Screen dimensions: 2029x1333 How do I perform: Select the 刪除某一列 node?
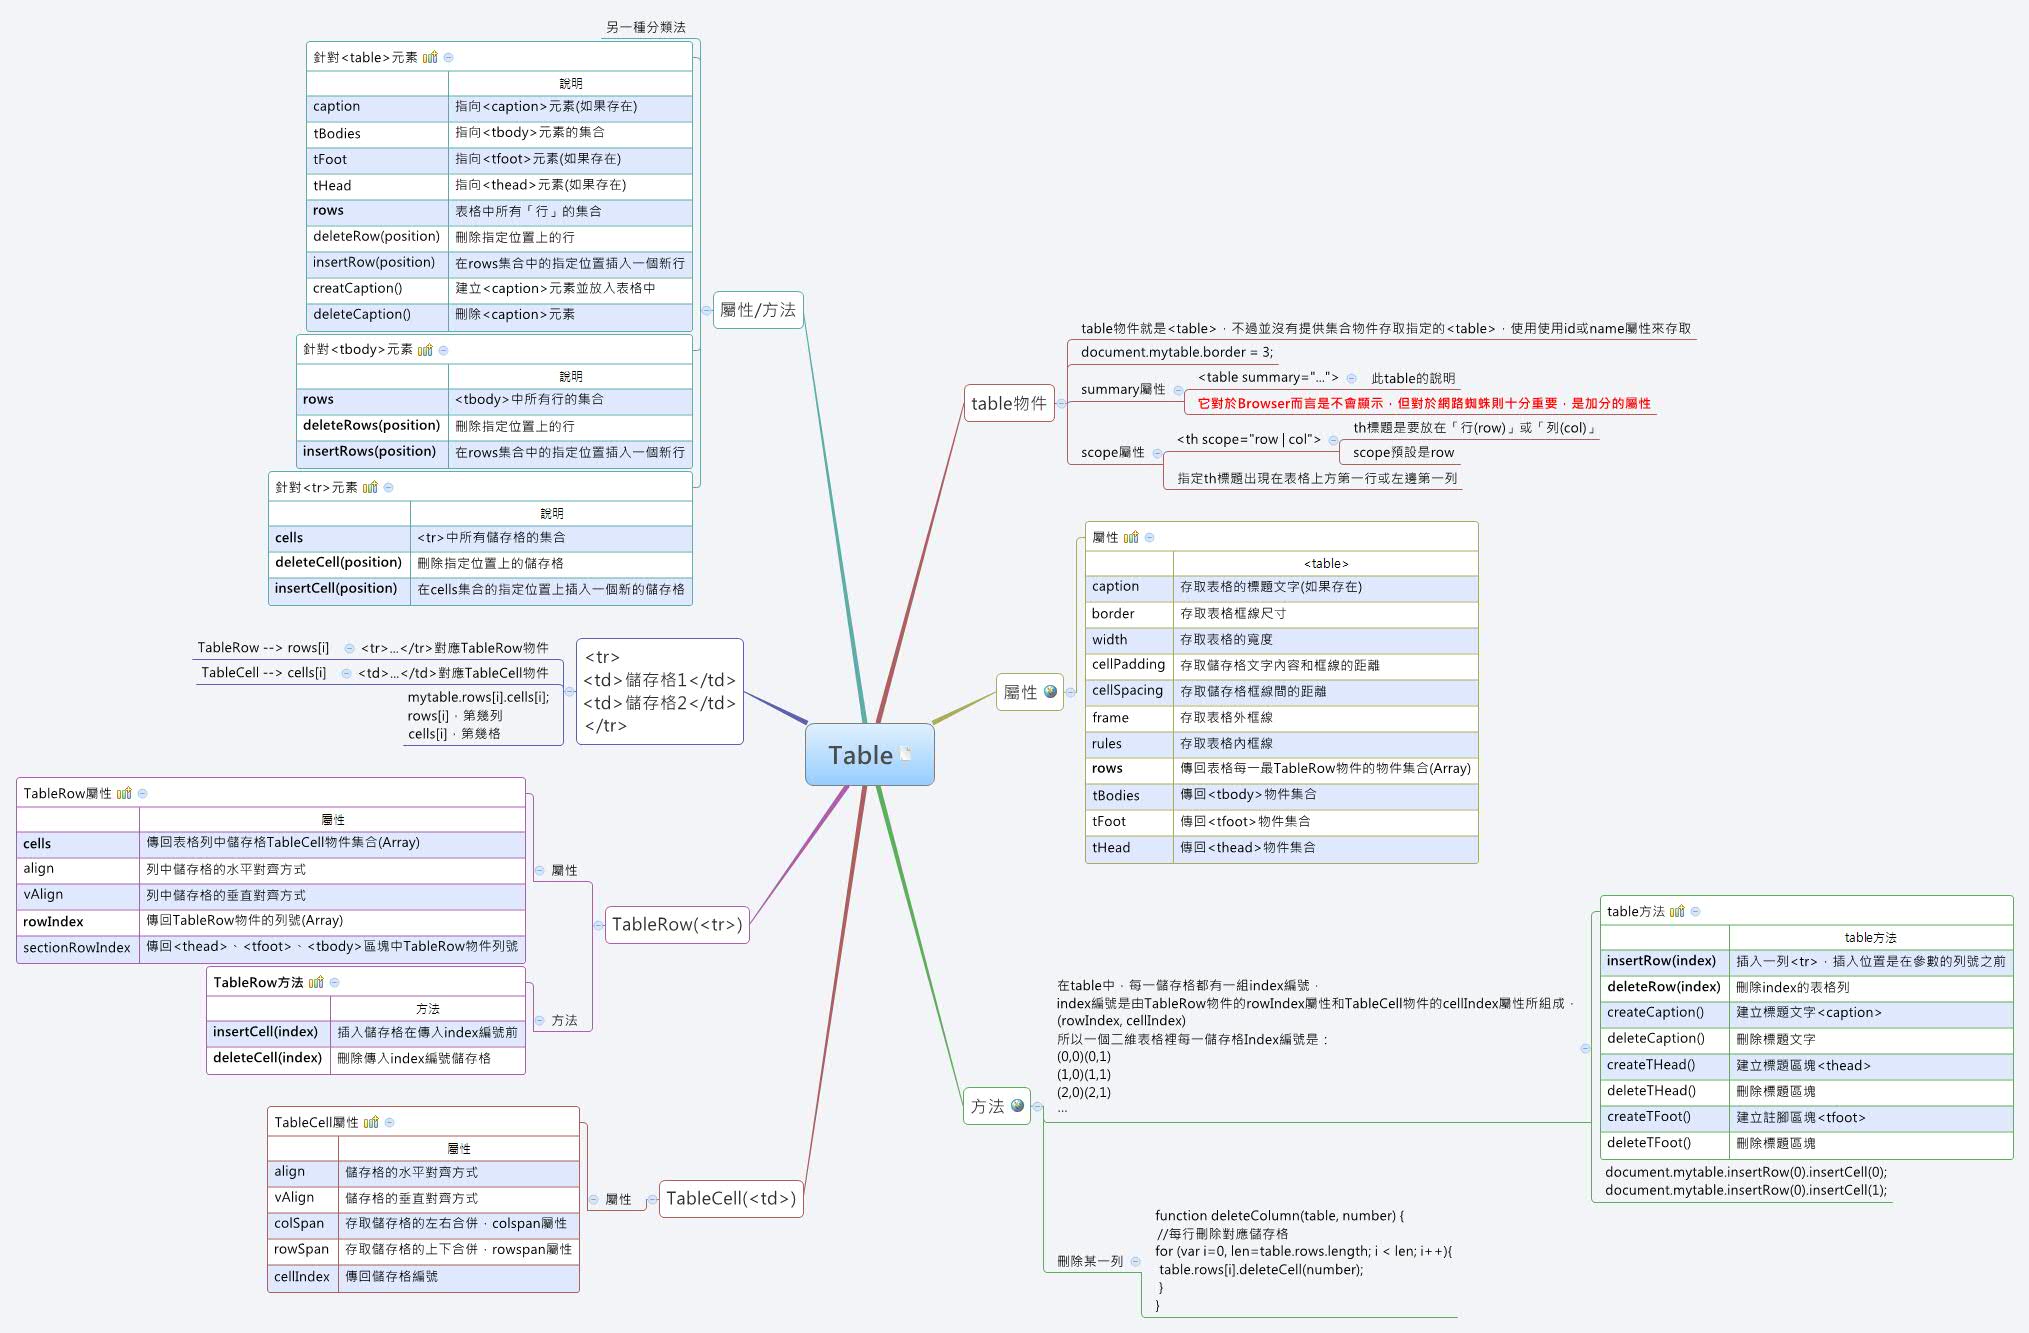coord(1092,1262)
